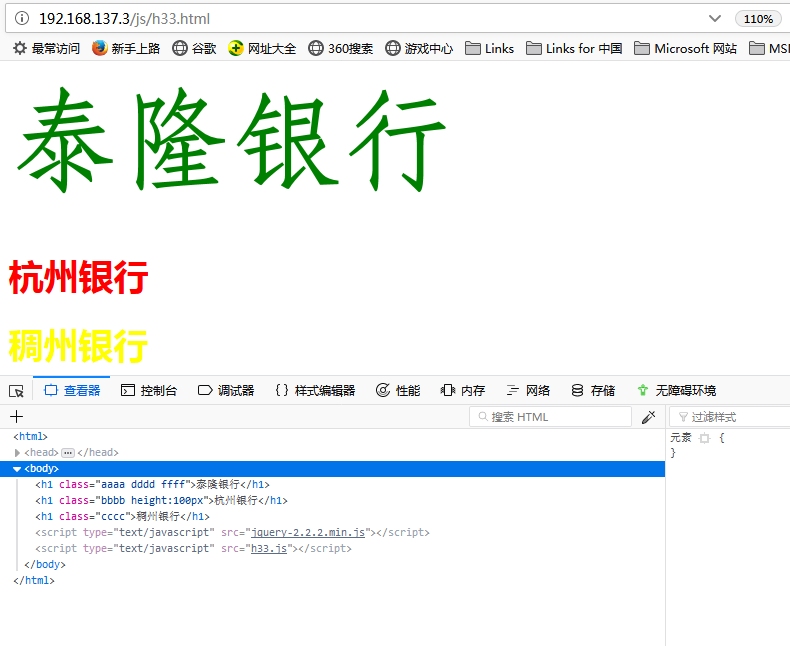Open the 游戏中心 bookmark
This screenshot has height=646, width=790.
click(x=419, y=48)
